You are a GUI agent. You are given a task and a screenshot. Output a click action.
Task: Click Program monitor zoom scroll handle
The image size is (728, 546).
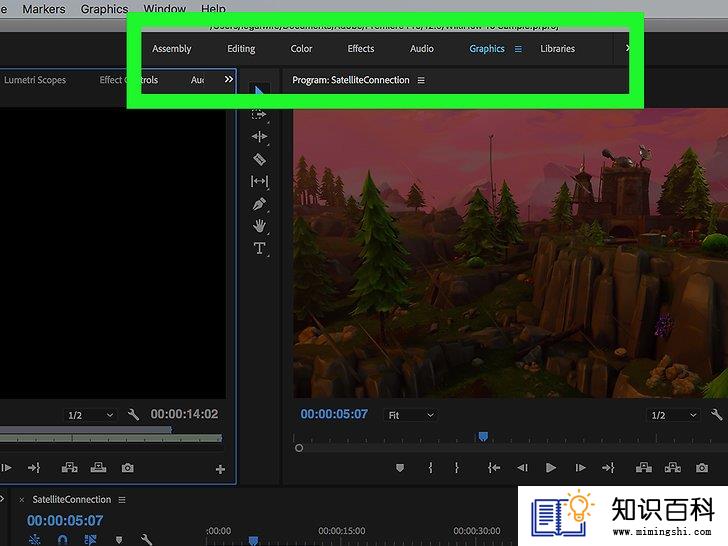tap(299, 448)
